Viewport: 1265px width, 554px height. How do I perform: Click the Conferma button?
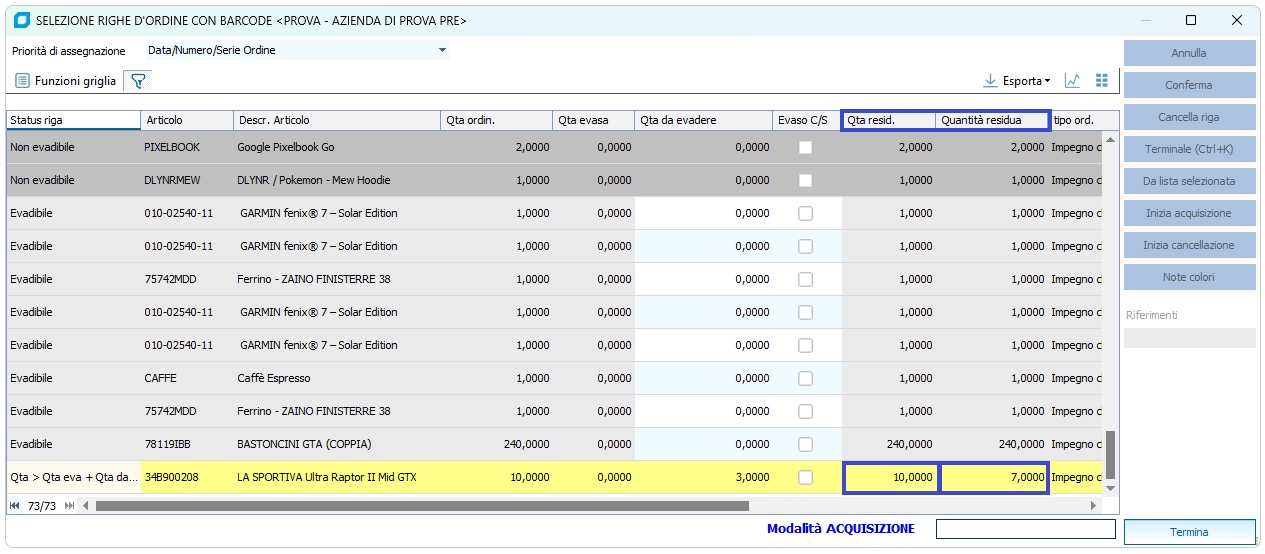pos(1189,85)
